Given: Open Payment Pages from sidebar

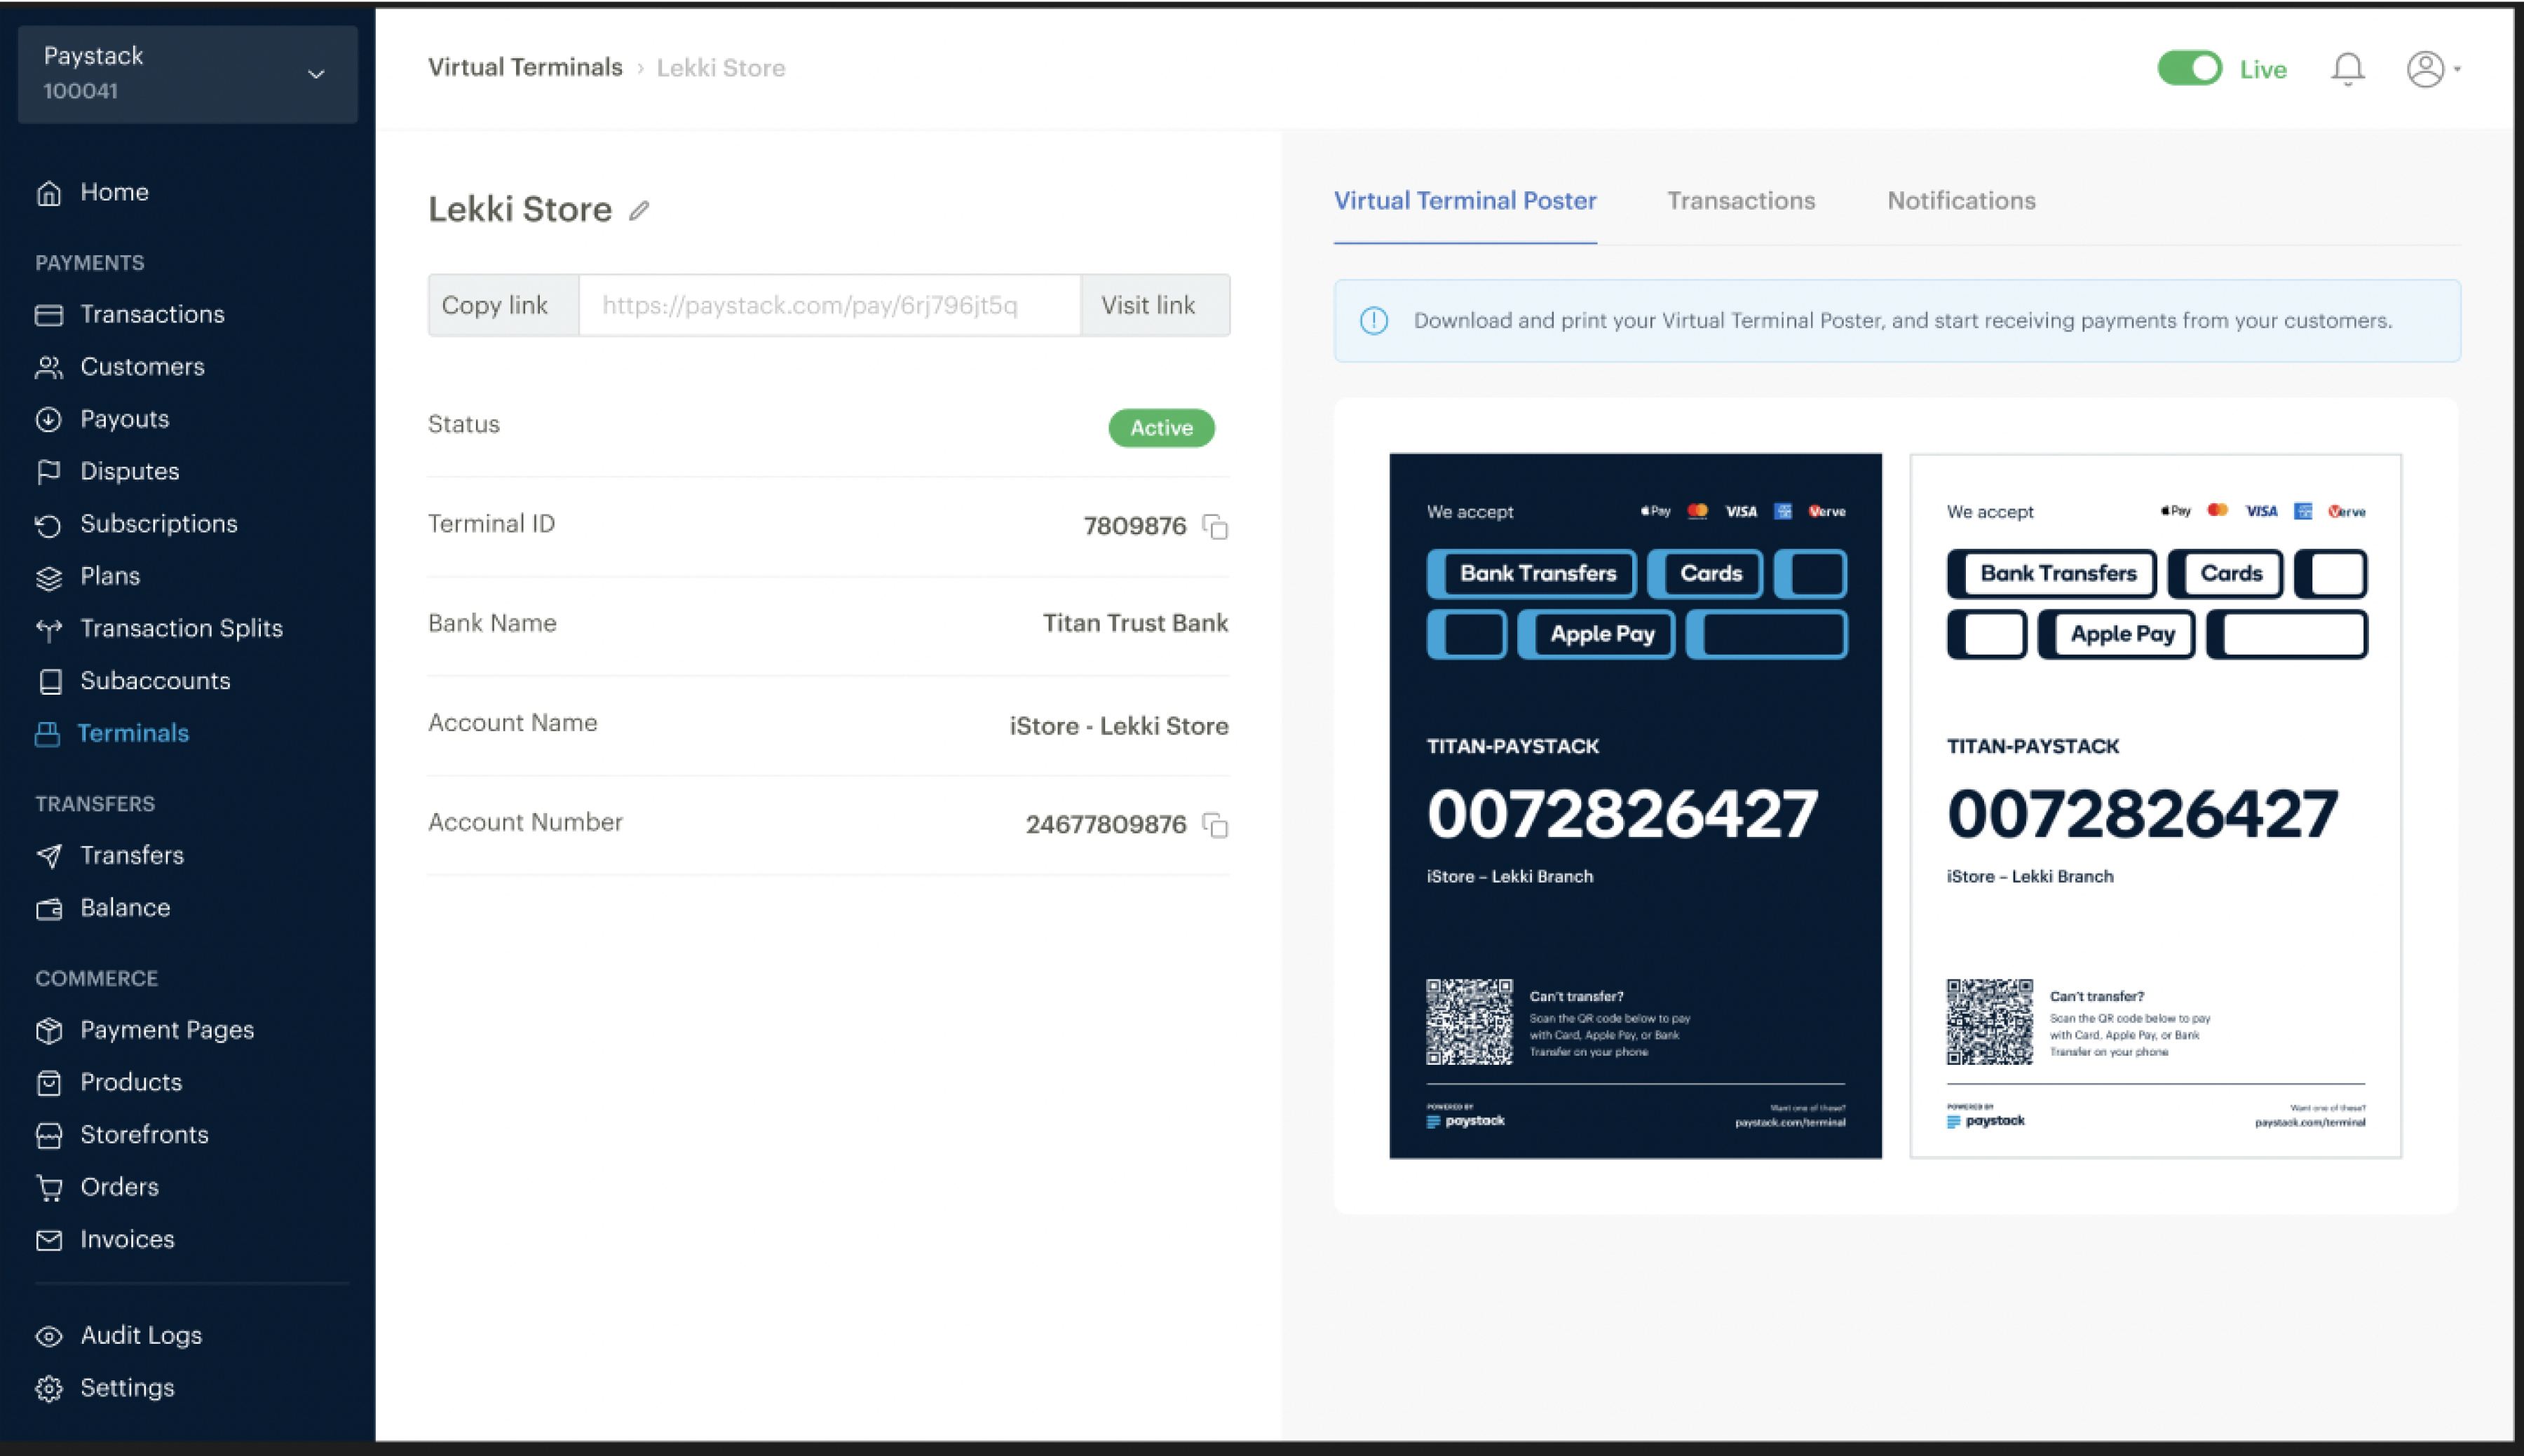Looking at the screenshot, I should (166, 1030).
